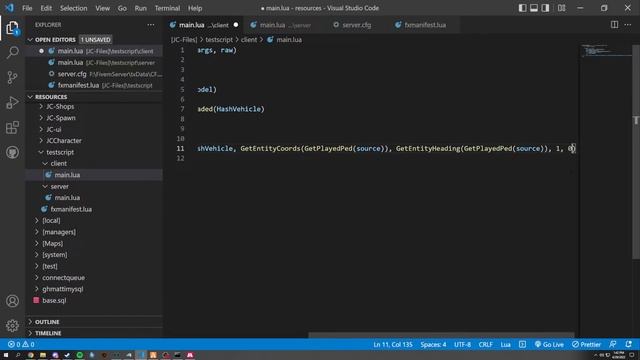Expand the [local] folder

51,220
